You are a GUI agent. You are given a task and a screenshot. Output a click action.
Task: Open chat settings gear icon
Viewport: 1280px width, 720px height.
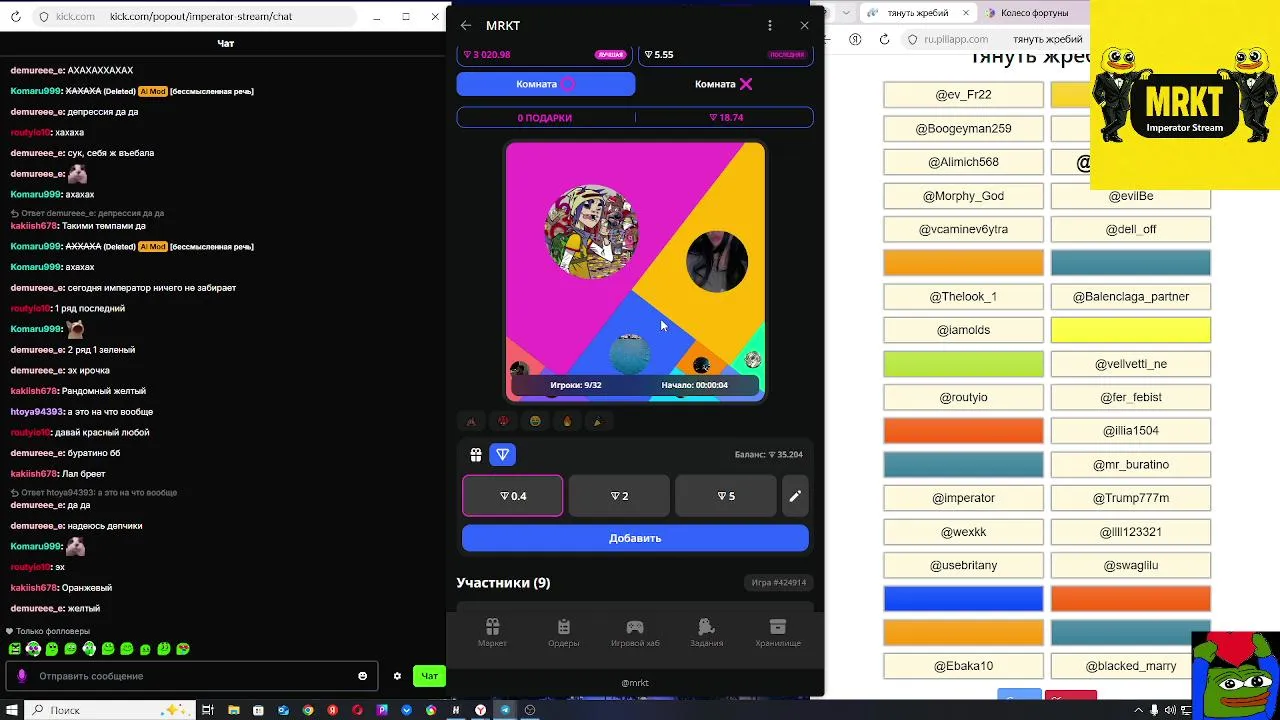(397, 676)
